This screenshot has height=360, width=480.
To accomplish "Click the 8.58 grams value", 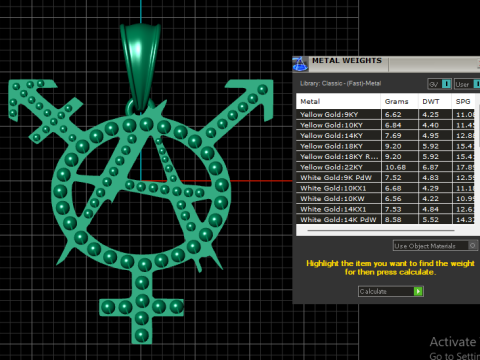I will 393,220.
